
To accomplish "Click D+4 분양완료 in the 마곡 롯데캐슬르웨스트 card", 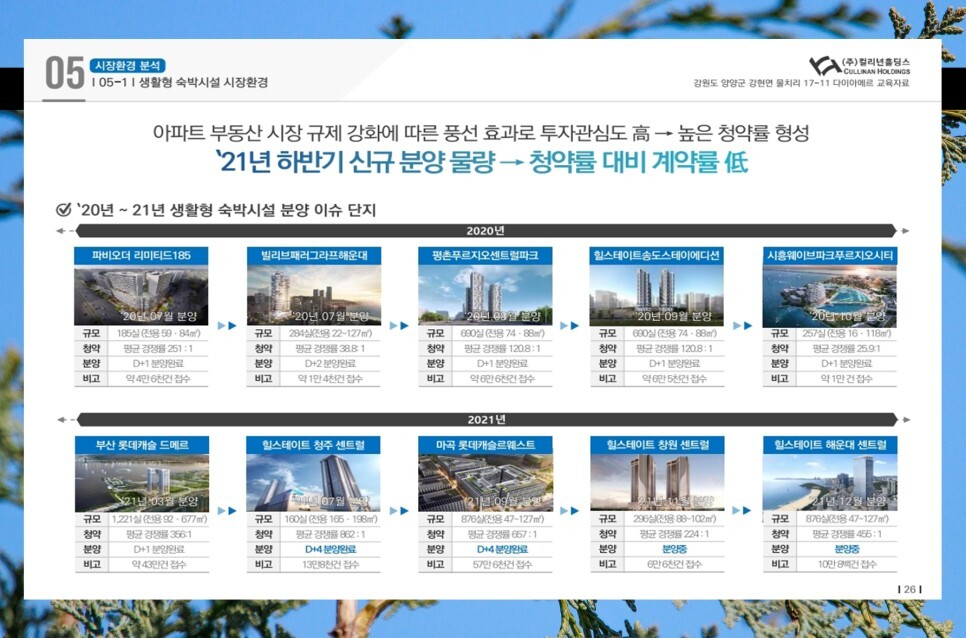I will click(x=502, y=549).
